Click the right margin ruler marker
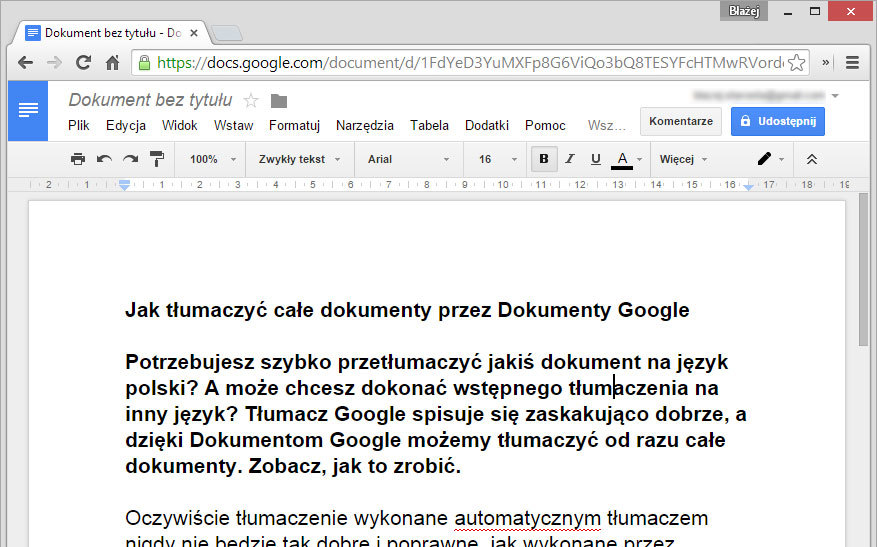The image size is (877, 547). (748, 187)
